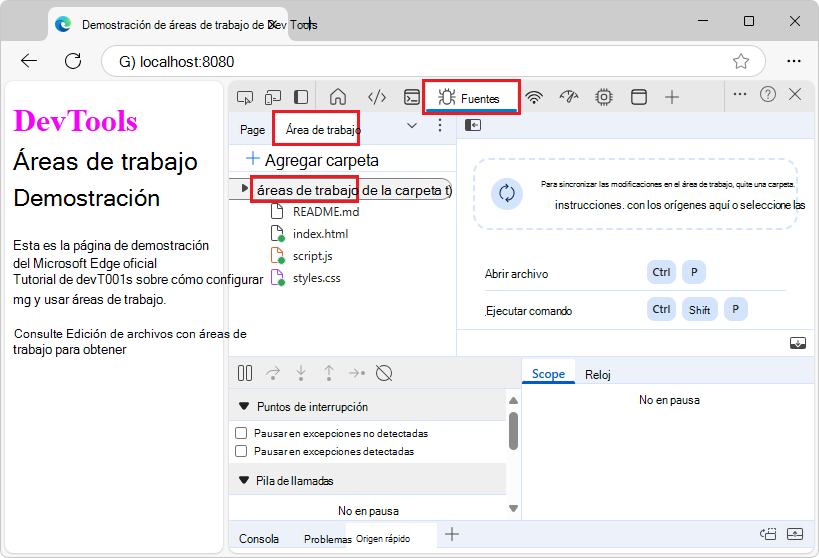819x558 pixels.
Task: Open navigator more options vertical dots
Action: pos(440,125)
